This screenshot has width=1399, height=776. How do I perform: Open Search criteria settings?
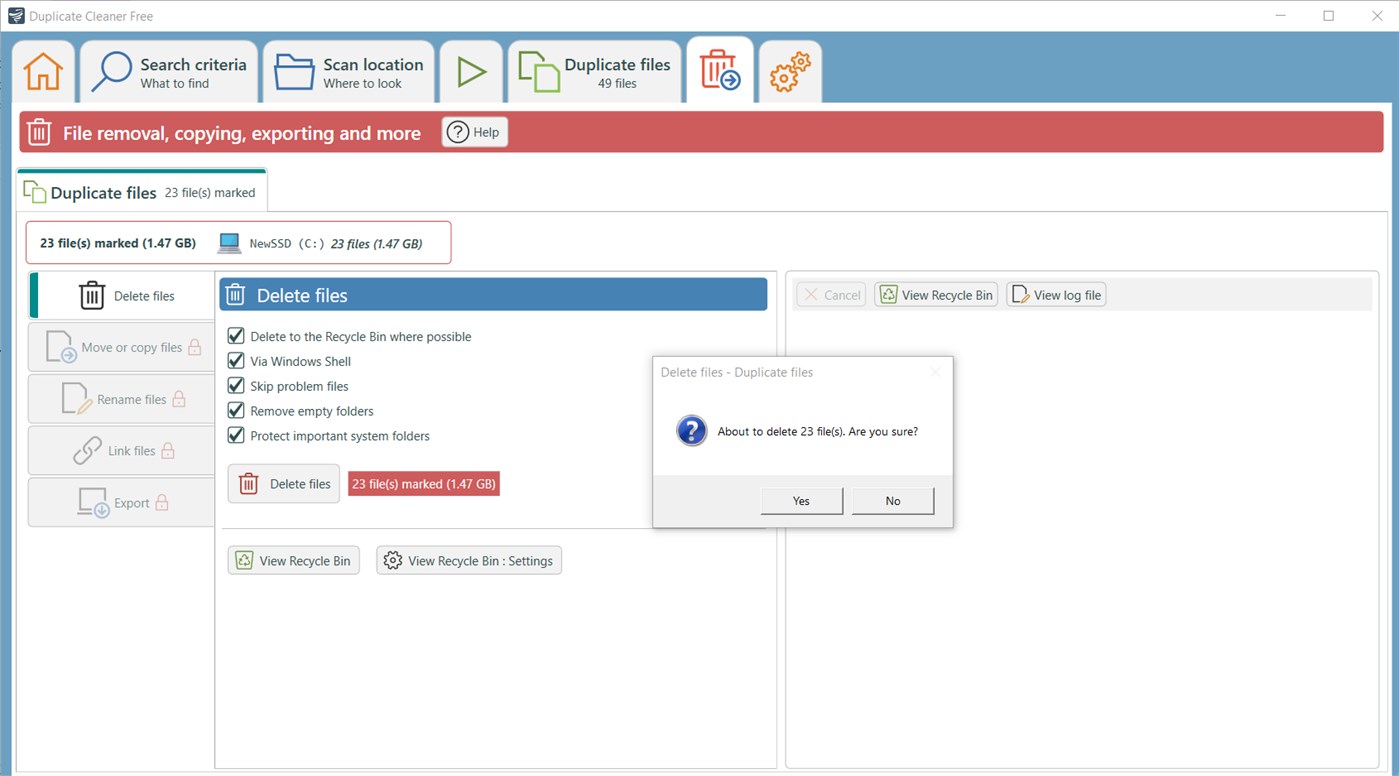[x=168, y=70]
